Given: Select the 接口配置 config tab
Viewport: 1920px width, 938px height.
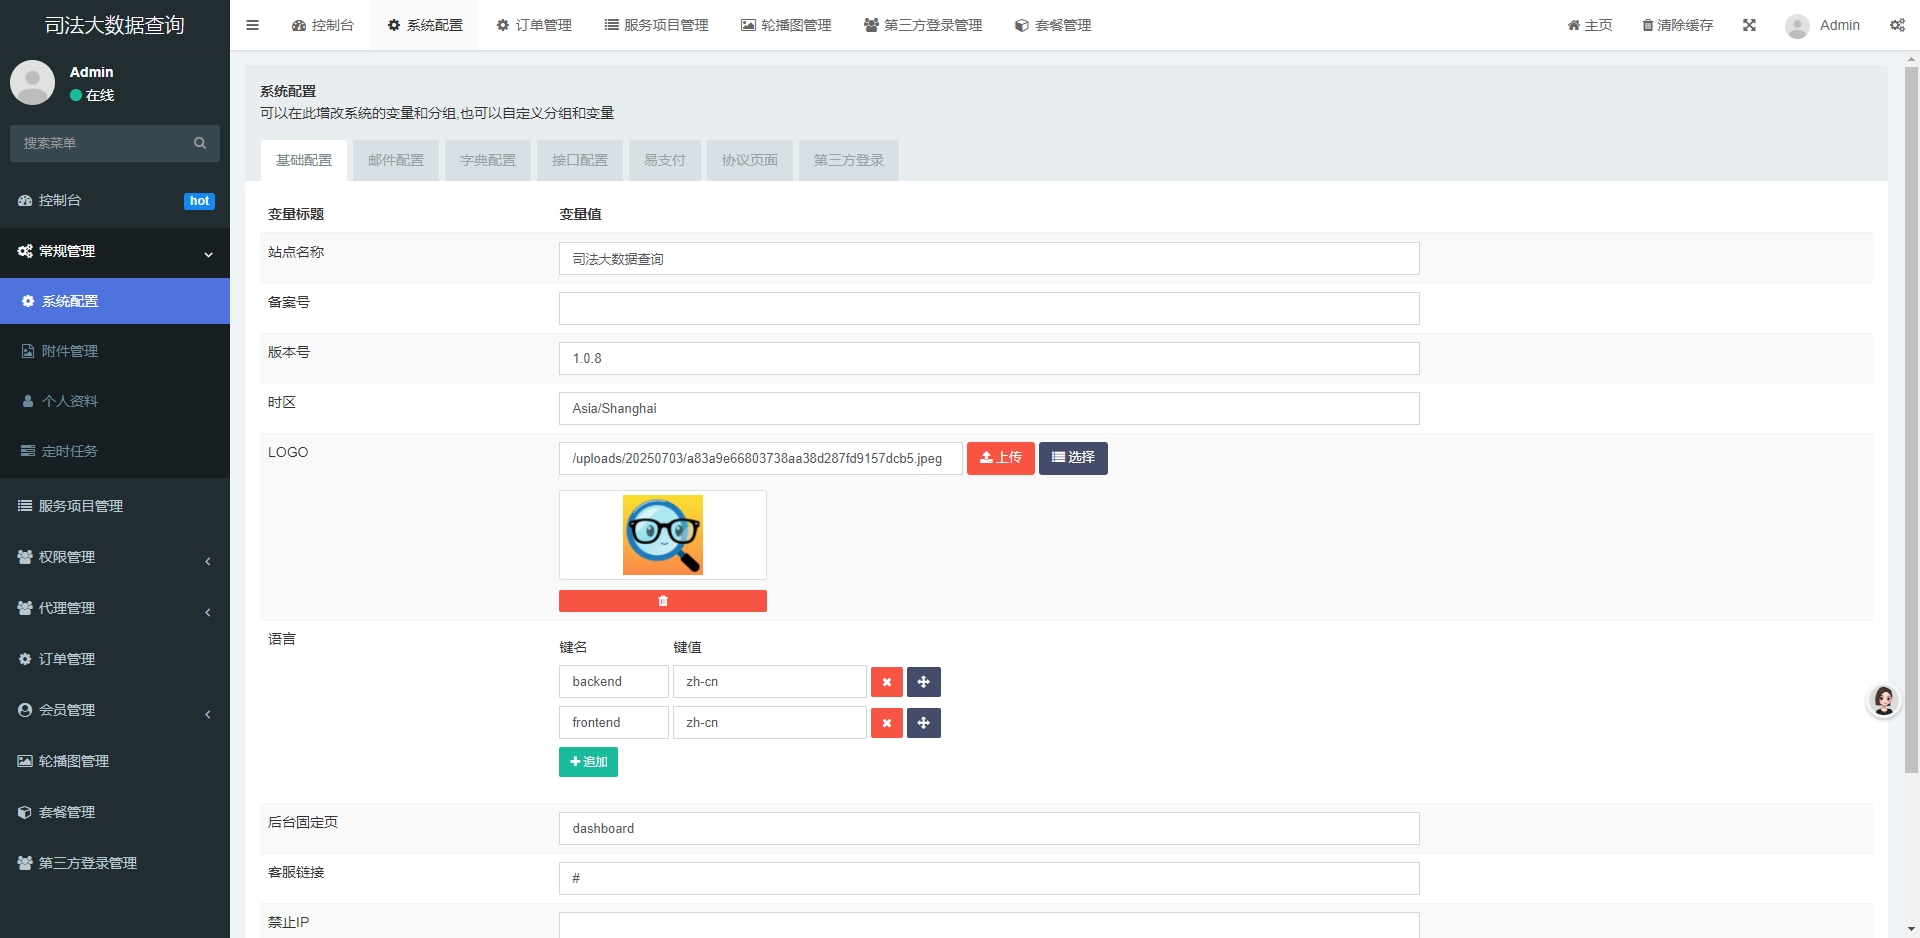Looking at the screenshot, I should [580, 160].
